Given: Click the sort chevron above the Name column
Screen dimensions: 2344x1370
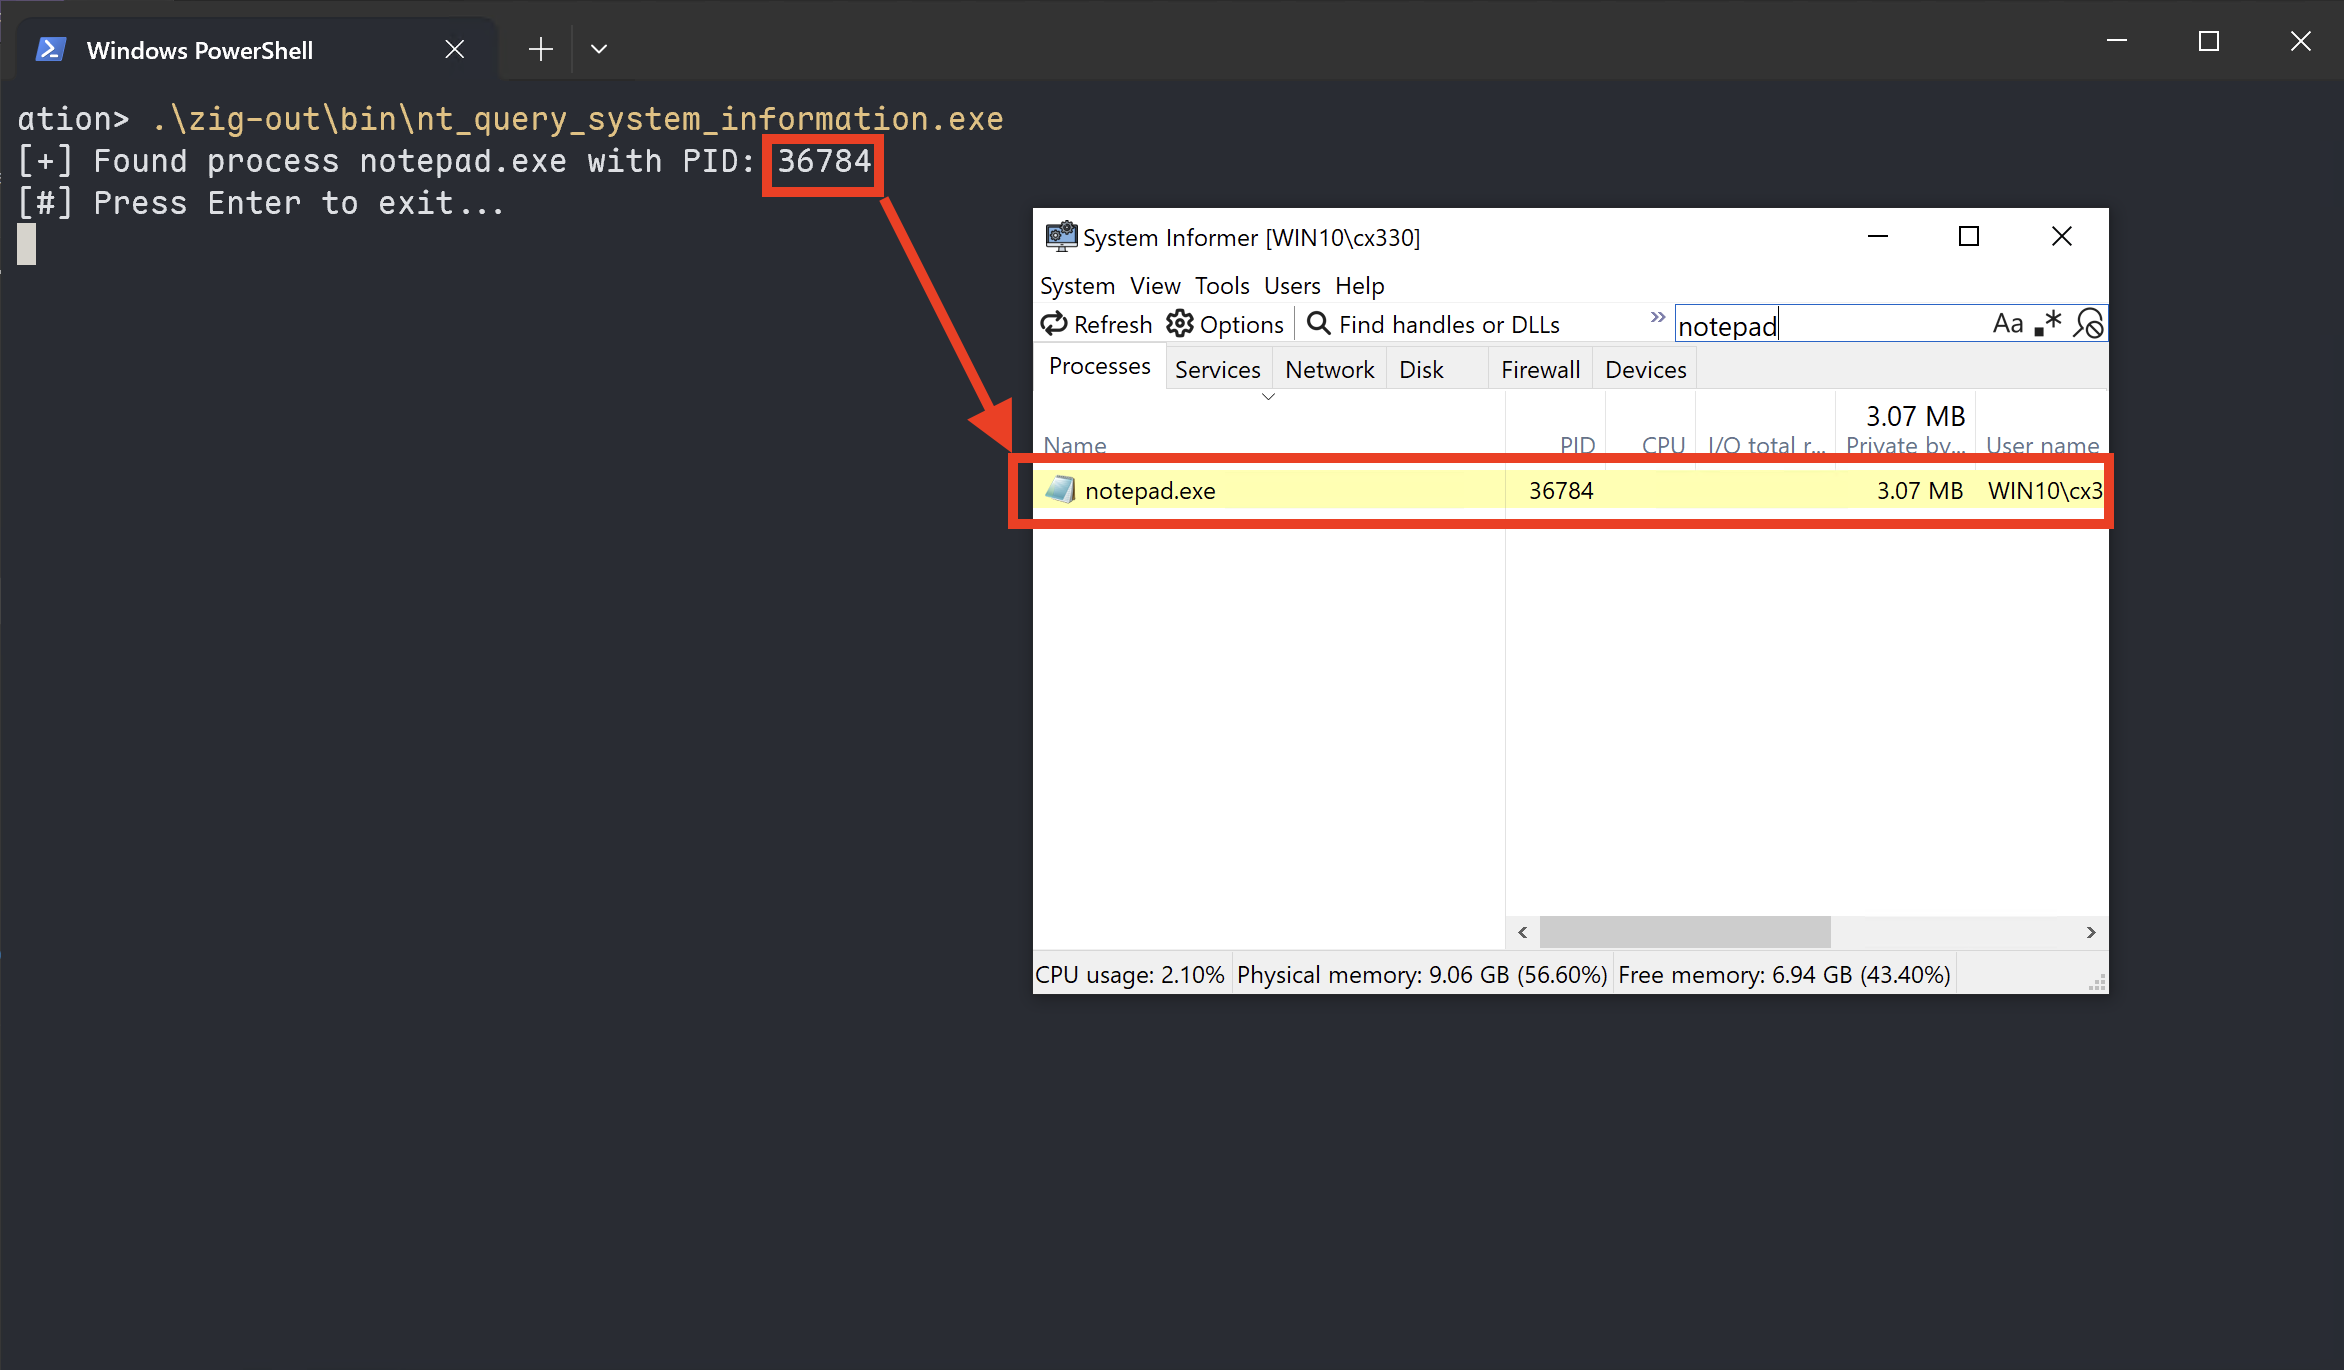Looking at the screenshot, I should coord(1268,397).
